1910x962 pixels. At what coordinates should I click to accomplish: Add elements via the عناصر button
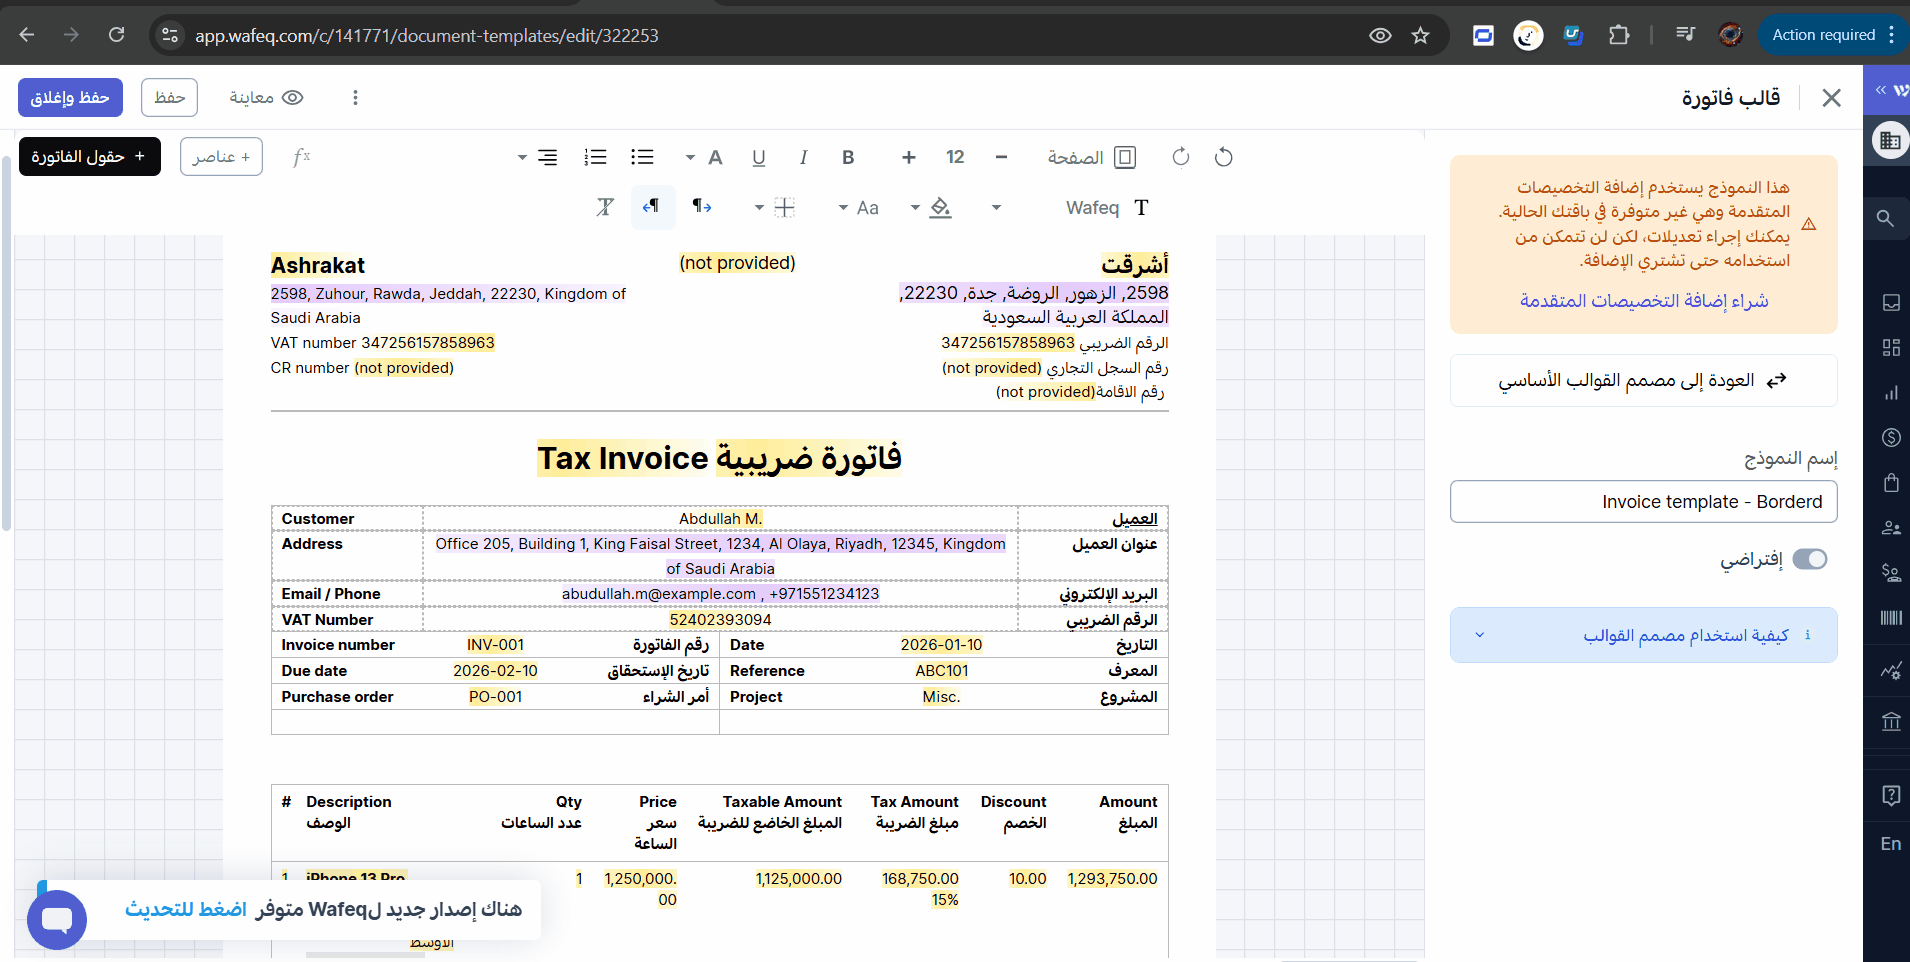(x=222, y=156)
